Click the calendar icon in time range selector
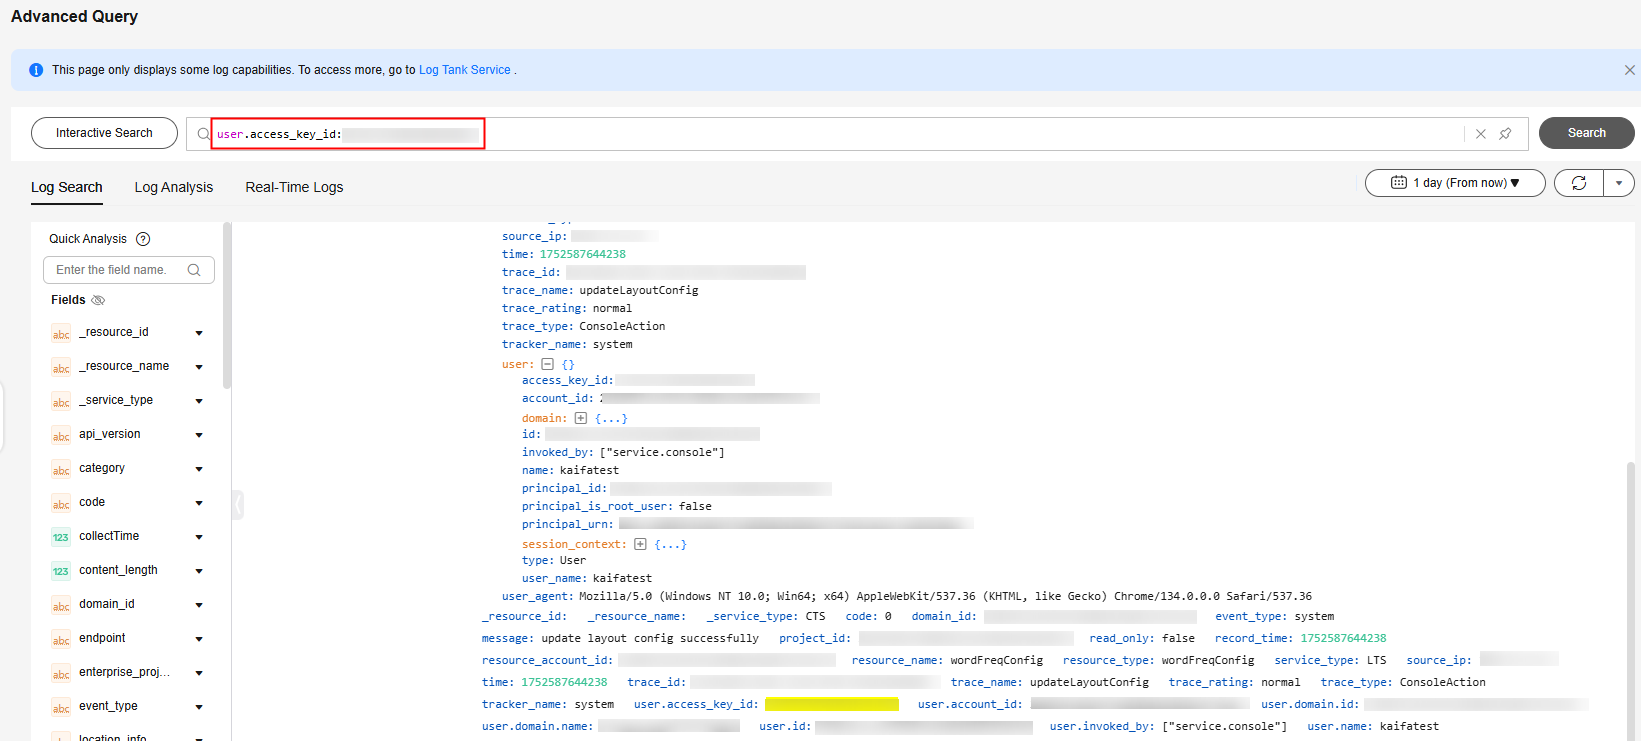Image resolution: width=1641 pixels, height=741 pixels. point(1399,183)
